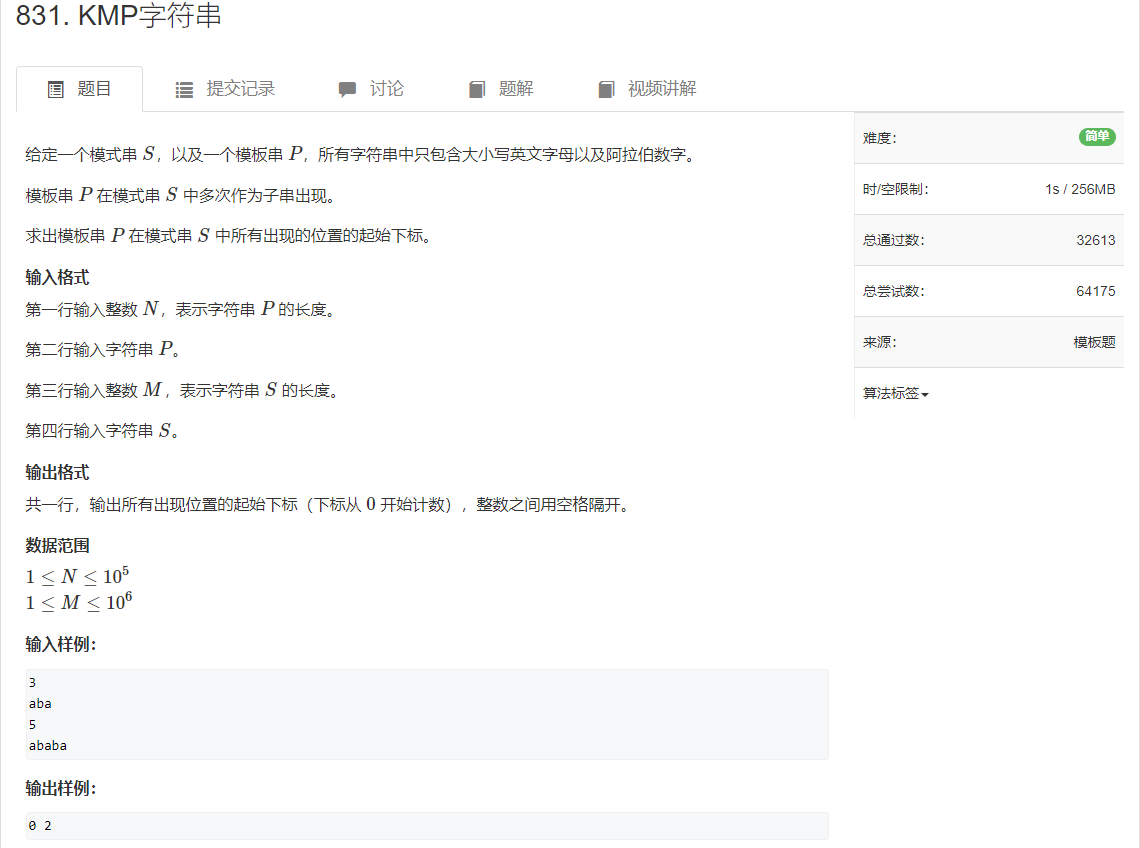
Task: Click the 输出样例 heading
Action: [x=60, y=788]
